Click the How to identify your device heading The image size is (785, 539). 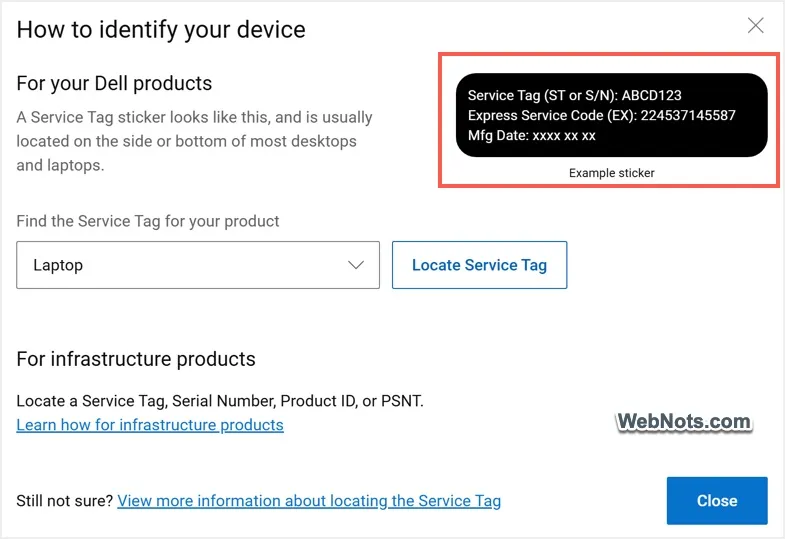pyautogui.click(x=161, y=30)
